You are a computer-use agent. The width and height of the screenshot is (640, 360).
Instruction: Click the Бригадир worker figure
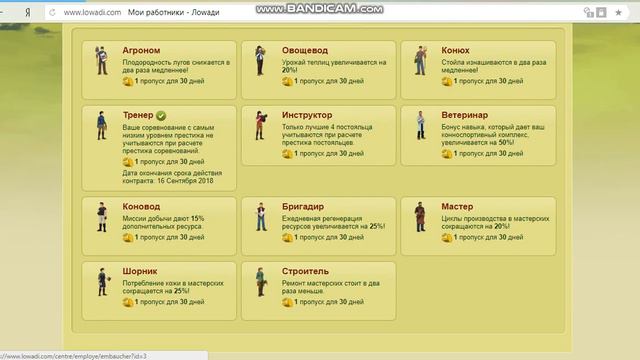261,217
